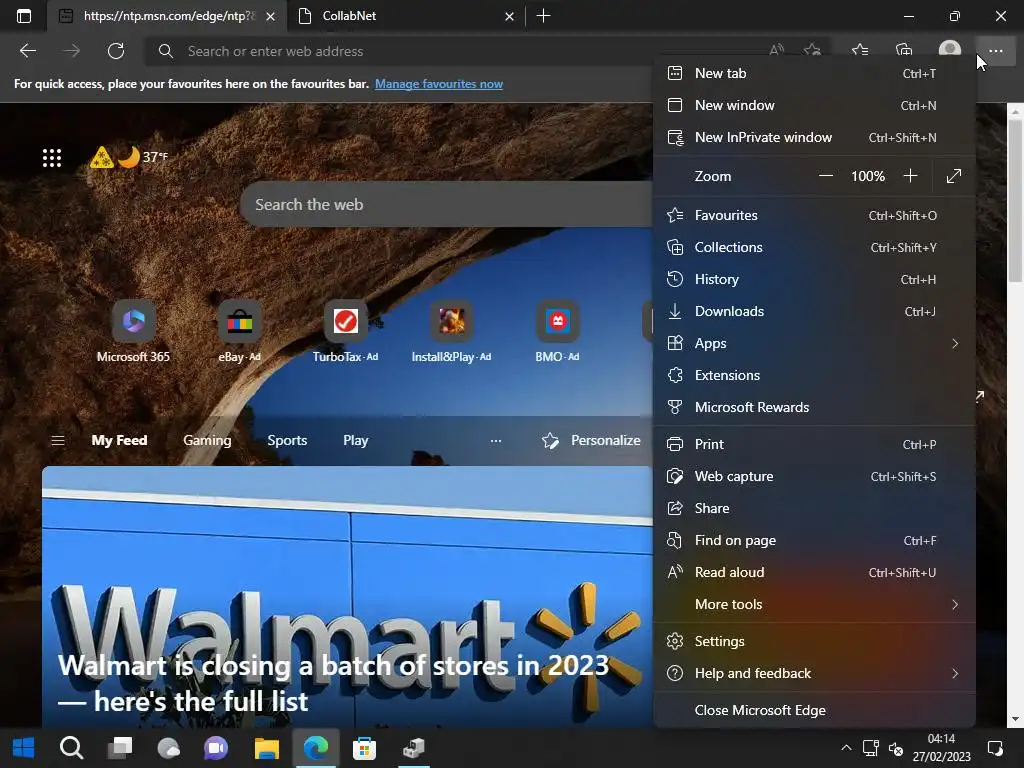The height and width of the screenshot is (768, 1024).
Task: Choose Web capture from the menu
Action: point(814,476)
